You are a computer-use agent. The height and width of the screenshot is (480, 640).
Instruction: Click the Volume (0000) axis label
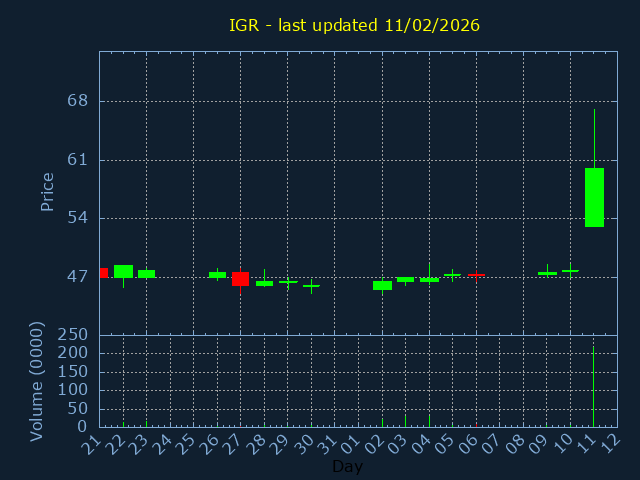point(37,381)
